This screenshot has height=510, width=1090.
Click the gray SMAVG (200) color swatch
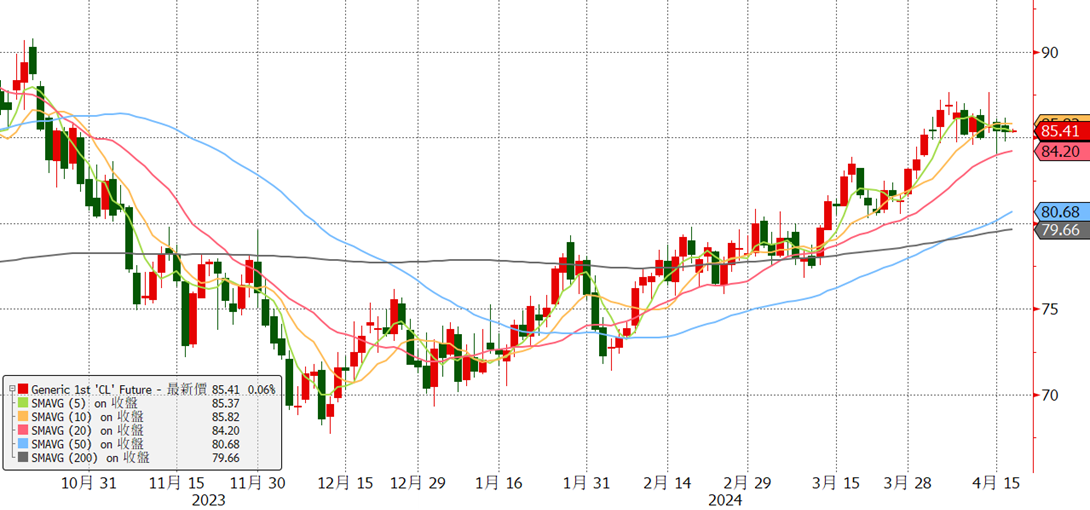(x=24, y=458)
